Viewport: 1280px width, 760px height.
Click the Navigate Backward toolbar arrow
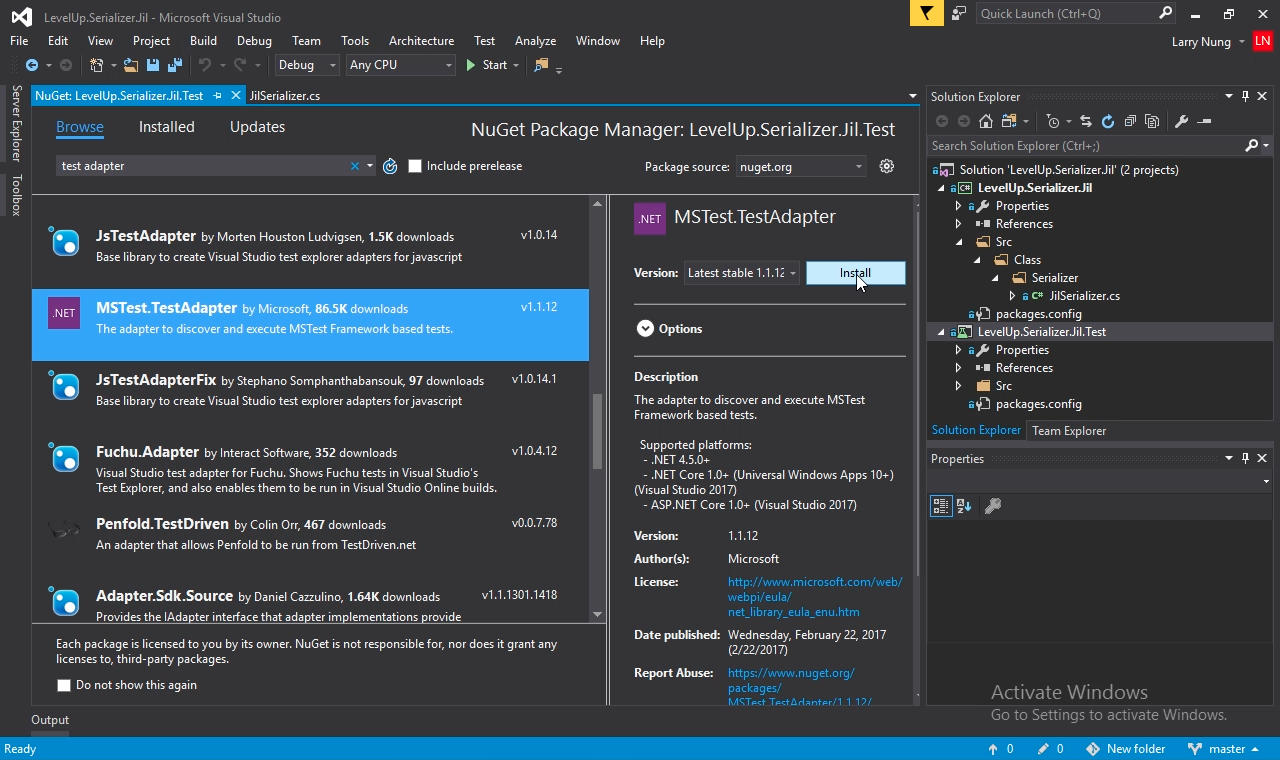32,65
